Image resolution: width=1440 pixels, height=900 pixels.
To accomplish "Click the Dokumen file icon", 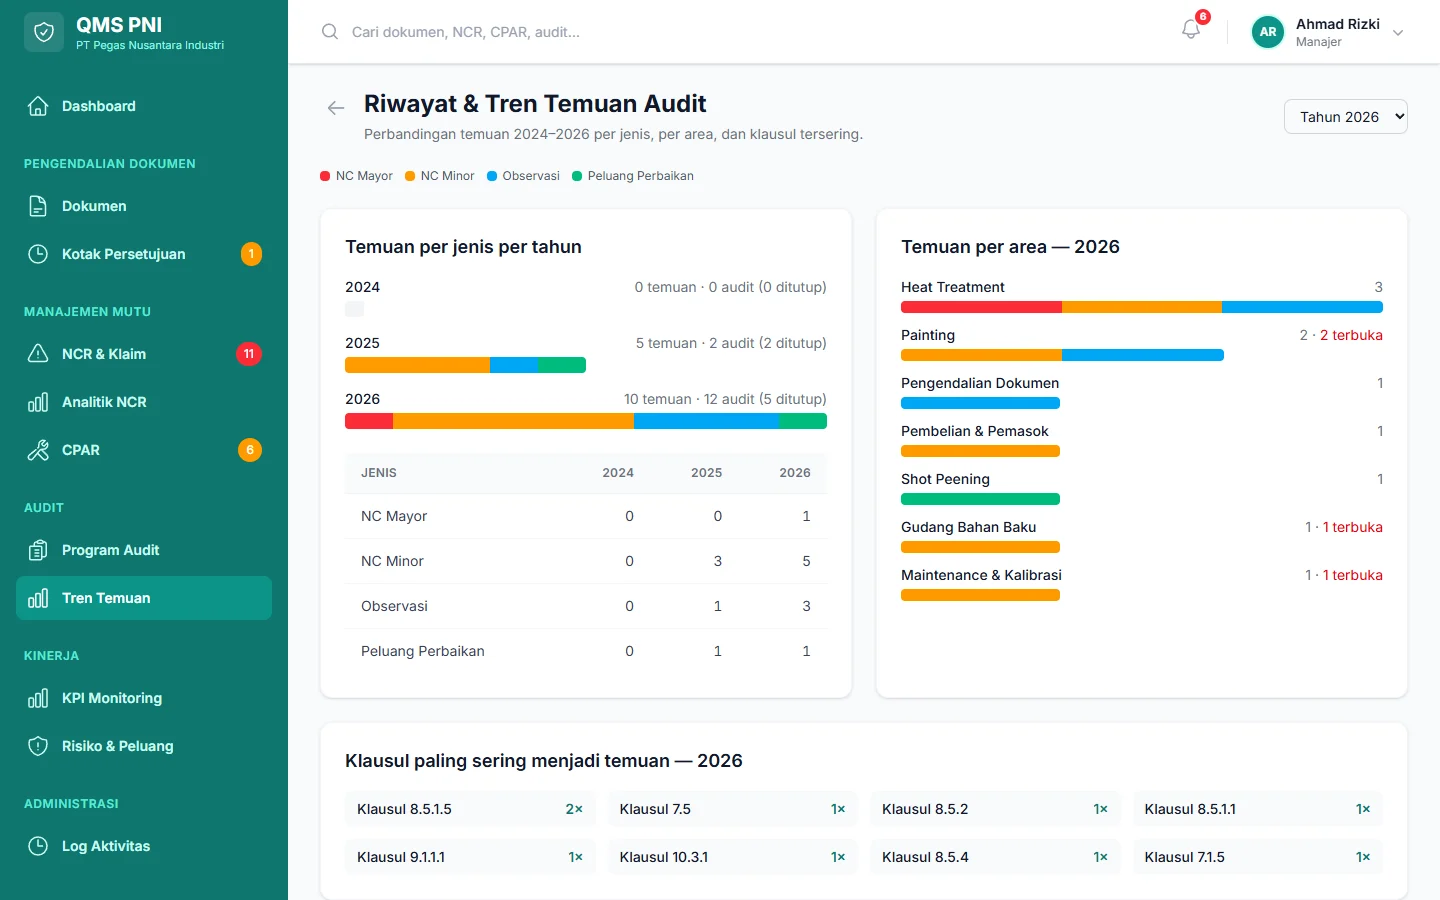I will pyautogui.click(x=38, y=206).
